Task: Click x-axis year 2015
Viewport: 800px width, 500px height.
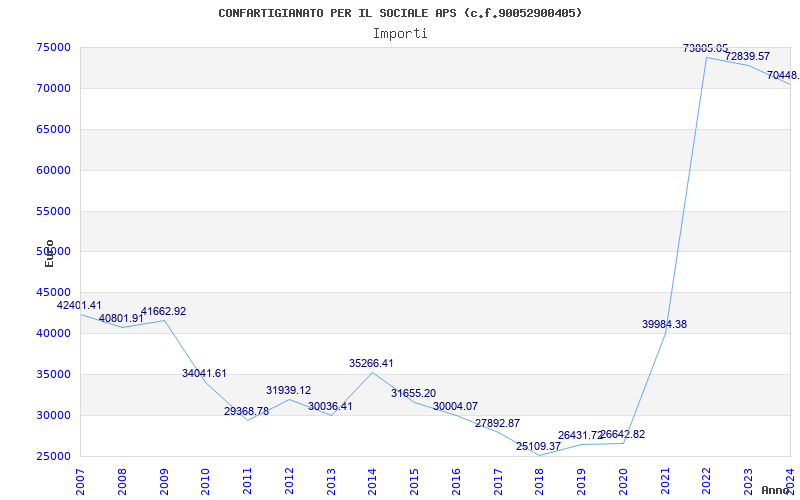Action: click(x=414, y=482)
